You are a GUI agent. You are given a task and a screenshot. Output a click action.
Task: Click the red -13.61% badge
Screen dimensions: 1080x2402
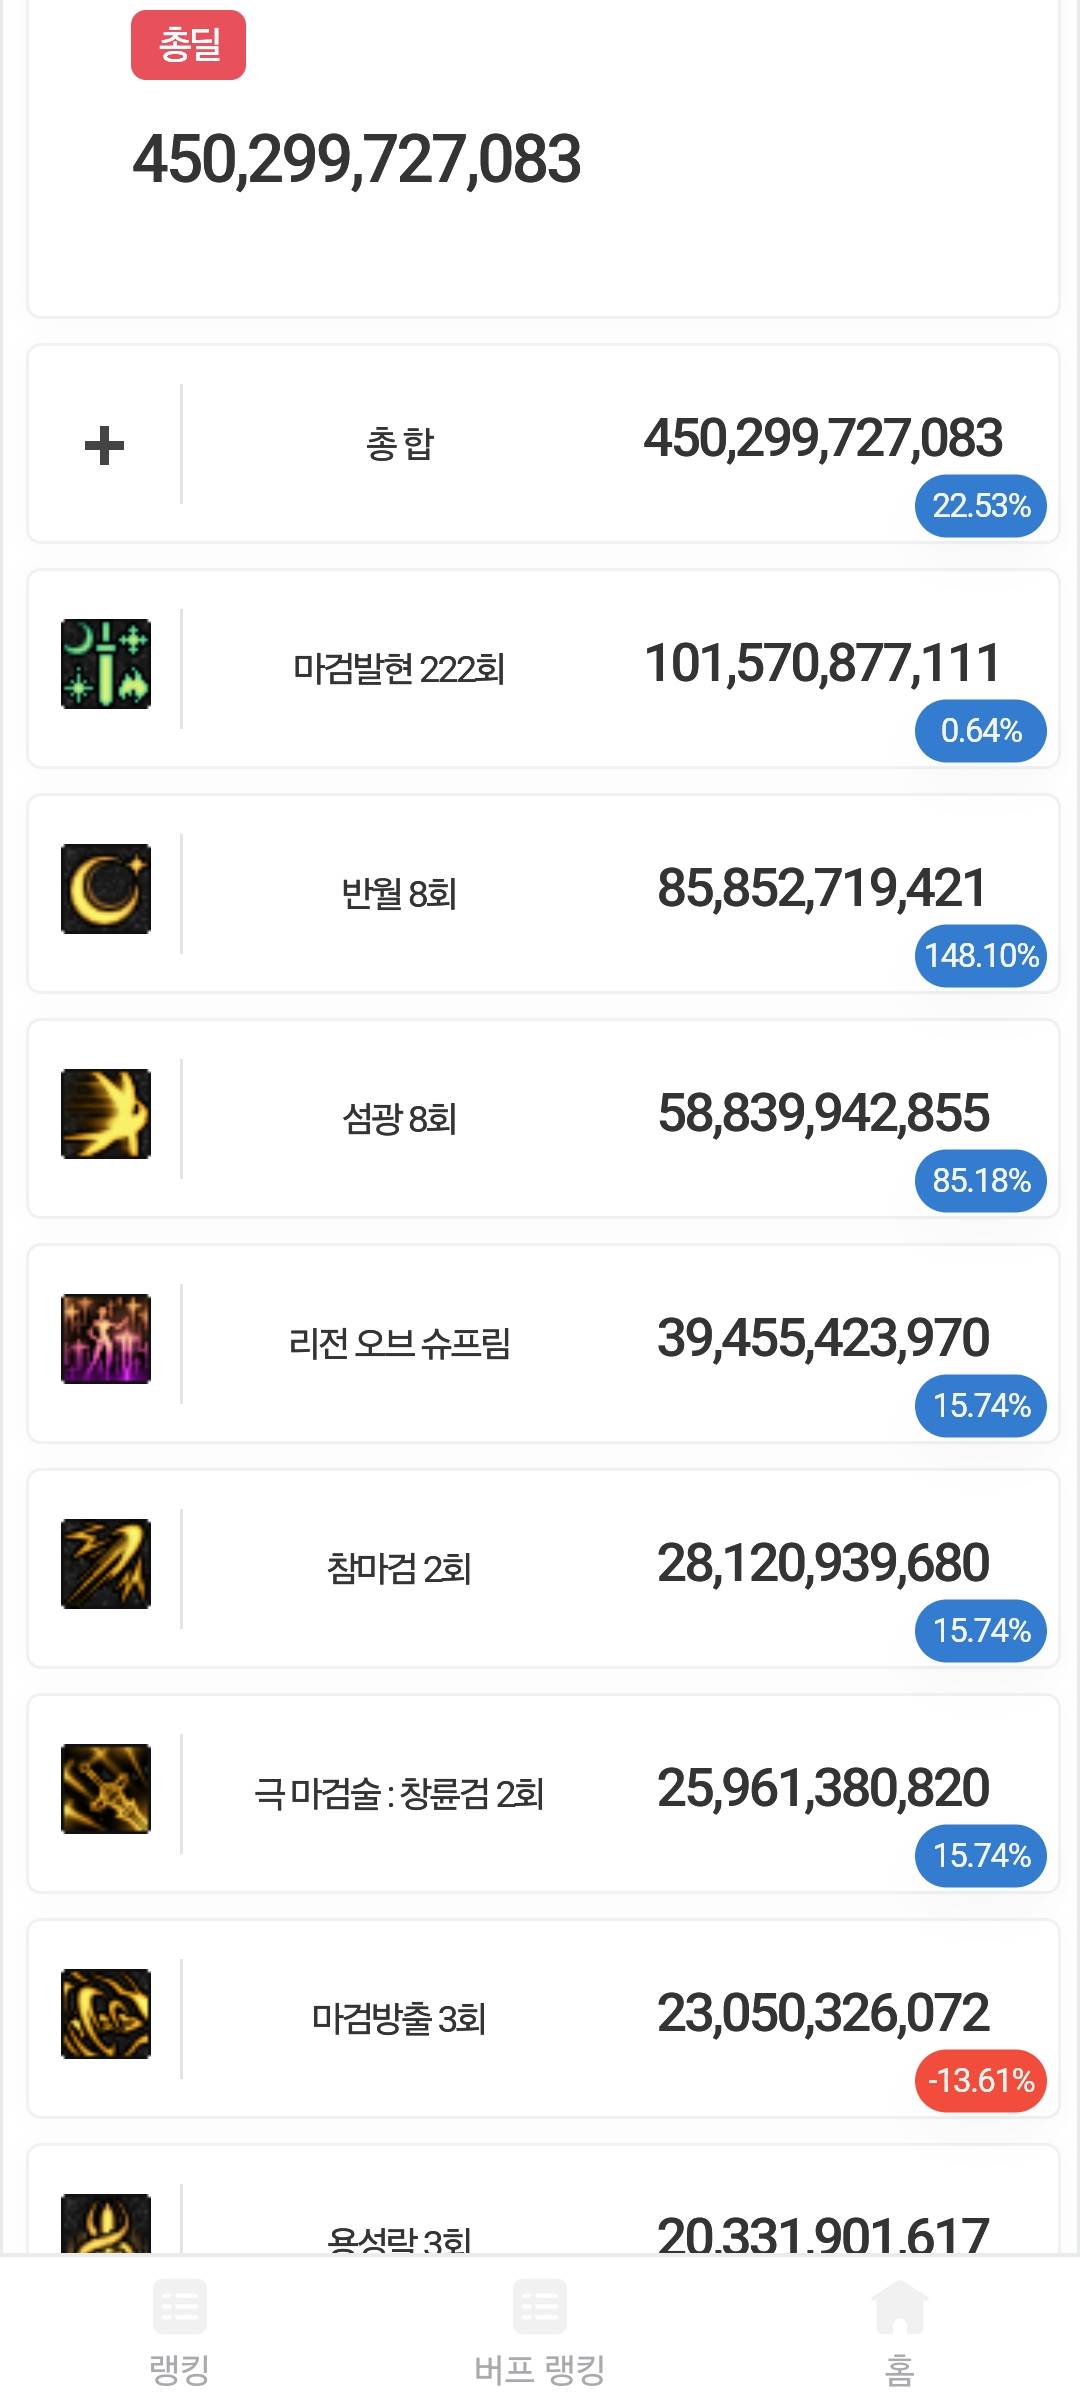pyautogui.click(x=980, y=2081)
